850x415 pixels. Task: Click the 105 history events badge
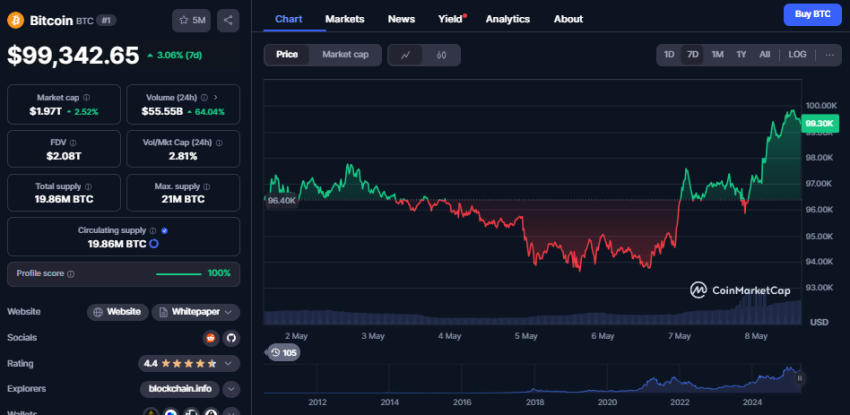284,352
